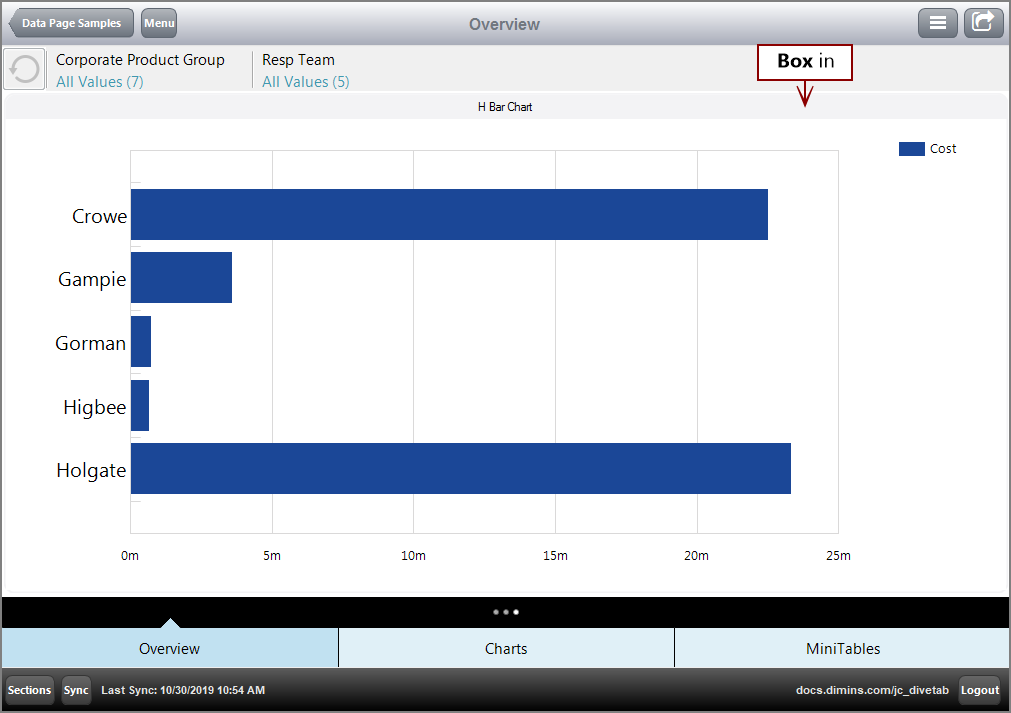Open the Resp Team All Values filter
The height and width of the screenshot is (713, 1011).
305,81
